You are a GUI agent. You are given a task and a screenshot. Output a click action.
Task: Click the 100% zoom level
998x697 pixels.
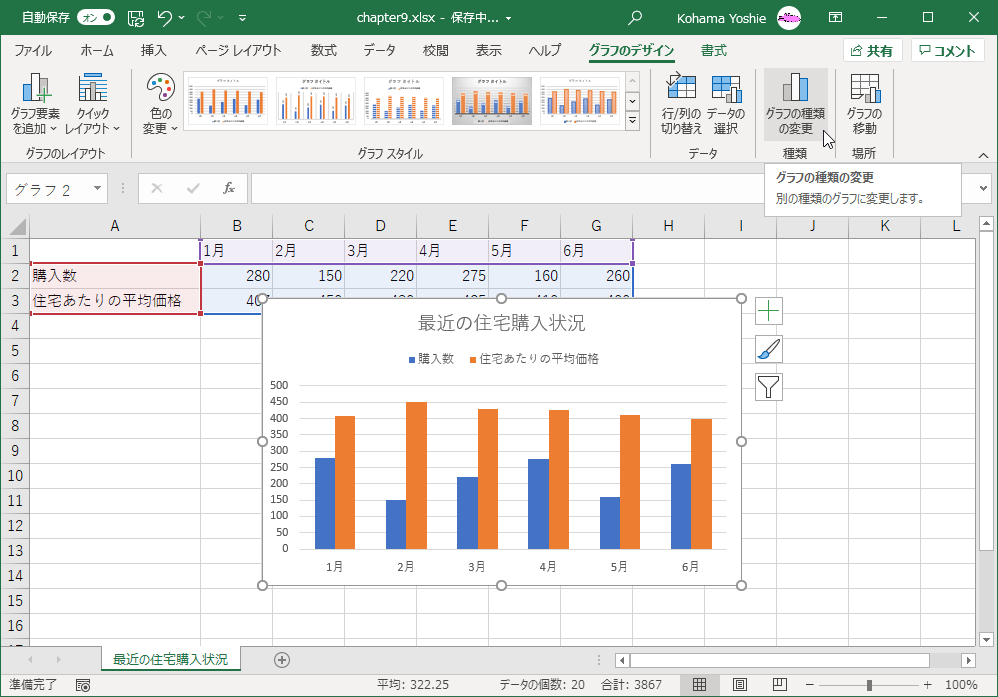point(960,685)
